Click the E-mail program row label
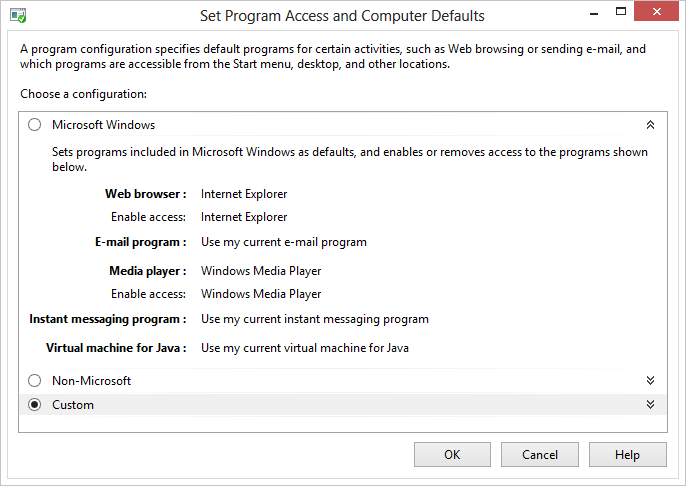Viewport: 686px width, 486px height. [139, 242]
